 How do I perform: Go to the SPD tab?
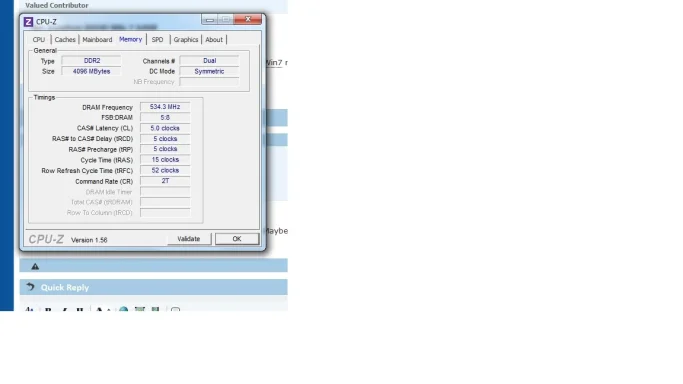157,40
